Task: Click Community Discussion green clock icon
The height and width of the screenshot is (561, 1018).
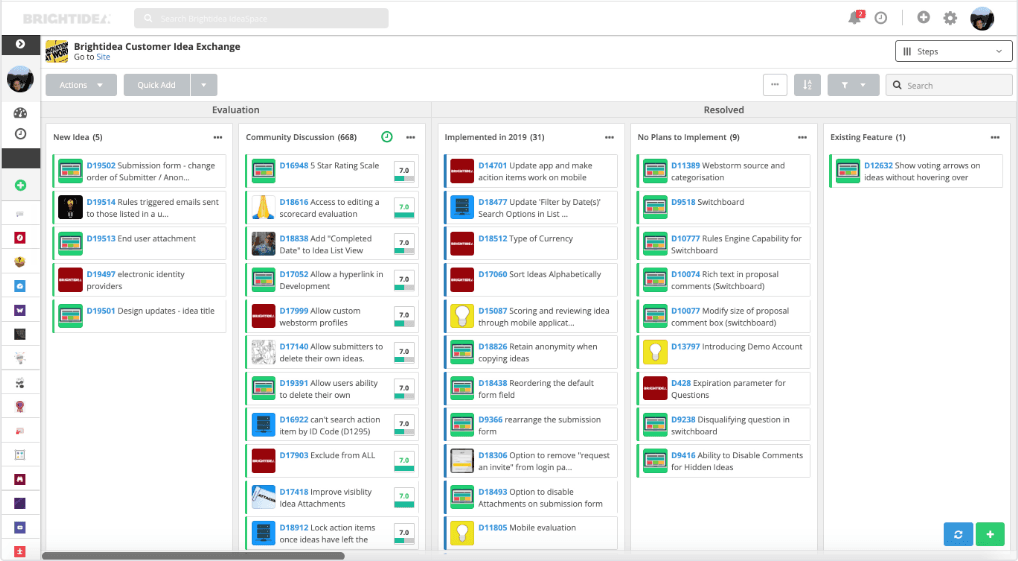Action: pyautogui.click(x=387, y=137)
